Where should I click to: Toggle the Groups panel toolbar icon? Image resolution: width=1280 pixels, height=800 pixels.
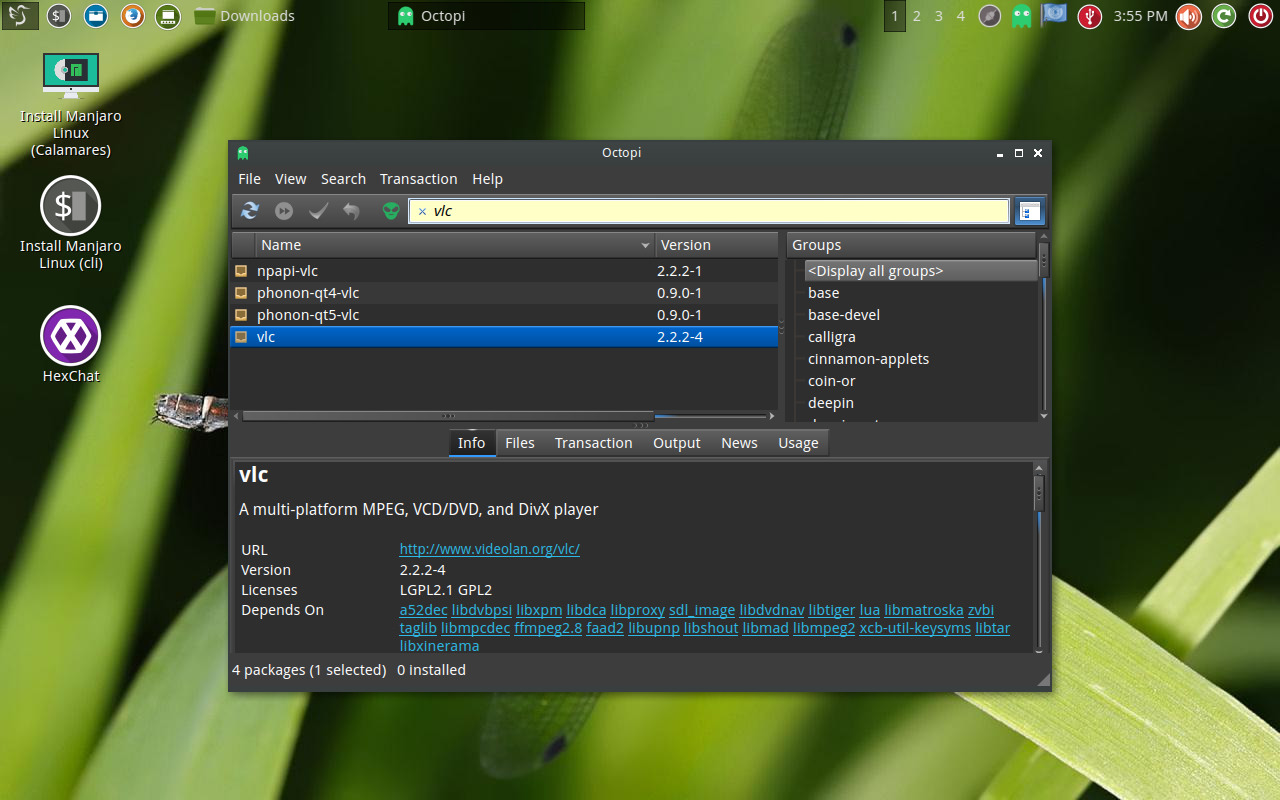[1029, 211]
